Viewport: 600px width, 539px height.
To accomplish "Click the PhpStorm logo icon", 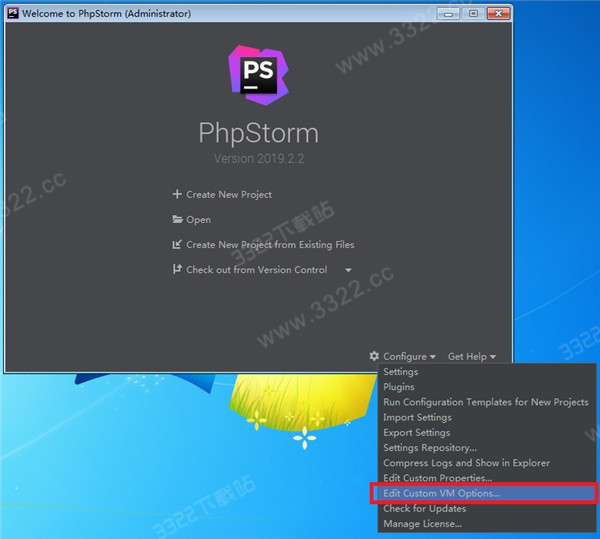I will pyautogui.click(x=259, y=75).
